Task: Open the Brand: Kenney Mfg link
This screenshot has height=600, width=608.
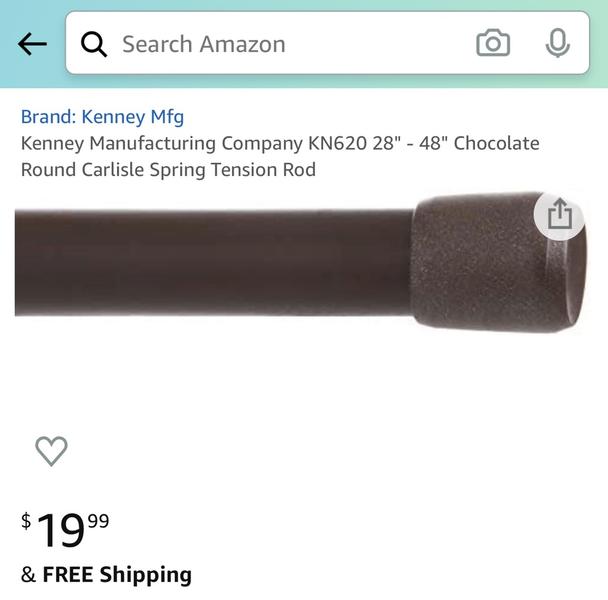Action: tap(102, 117)
